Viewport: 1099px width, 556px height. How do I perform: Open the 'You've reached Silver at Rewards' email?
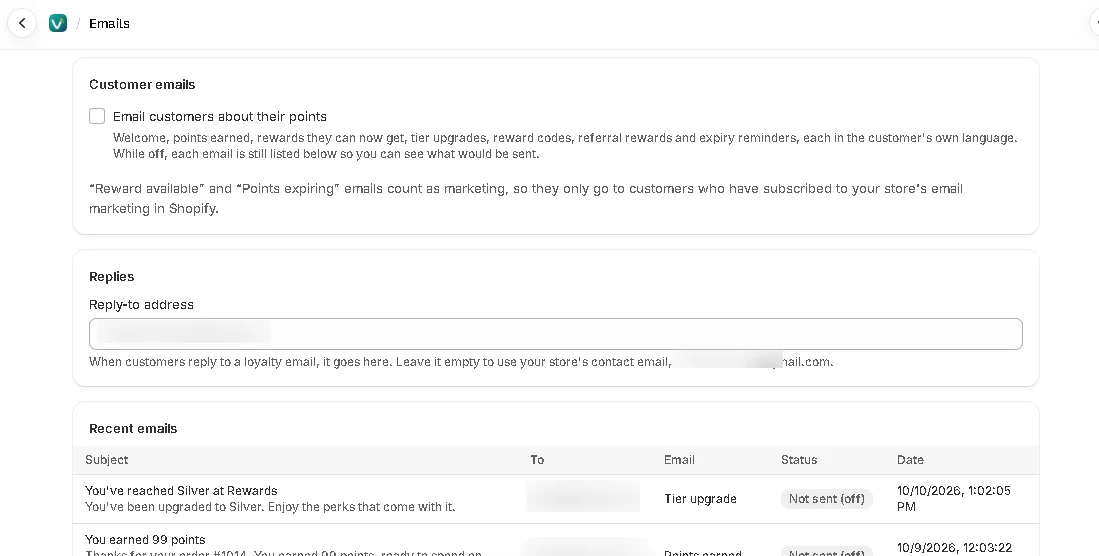[x=181, y=491]
